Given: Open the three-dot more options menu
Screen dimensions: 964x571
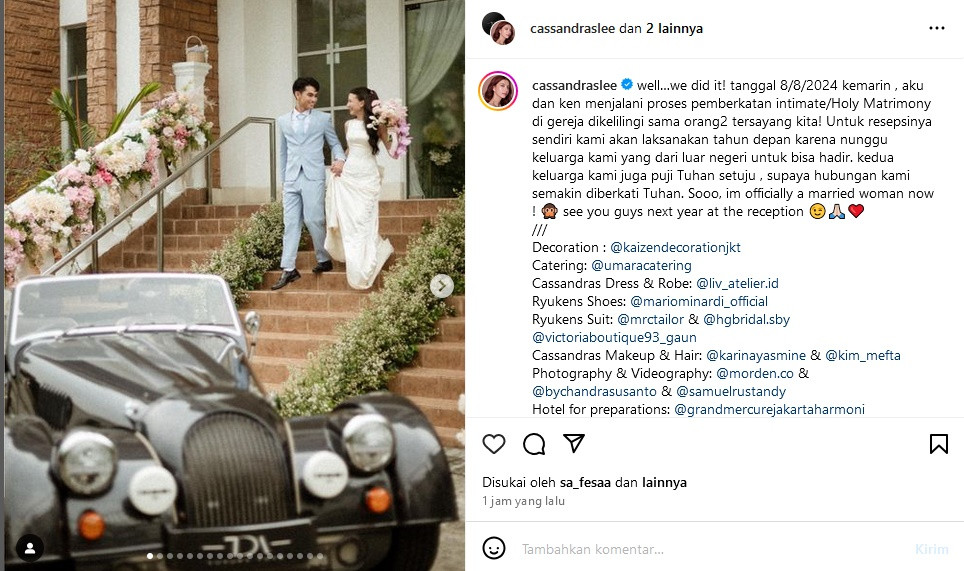Looking at the screenshot, I should (x=937, y=28).
